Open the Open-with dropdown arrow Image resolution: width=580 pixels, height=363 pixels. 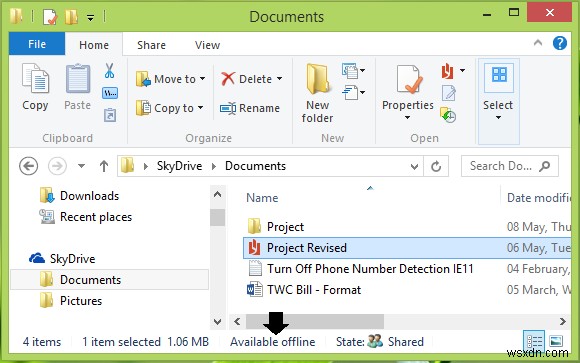click(x=462, y=70)
